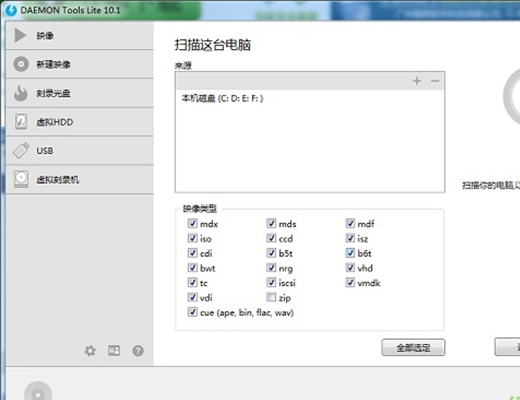
Task: Click the burn disc flame icon
Action: tap(21, 93)
